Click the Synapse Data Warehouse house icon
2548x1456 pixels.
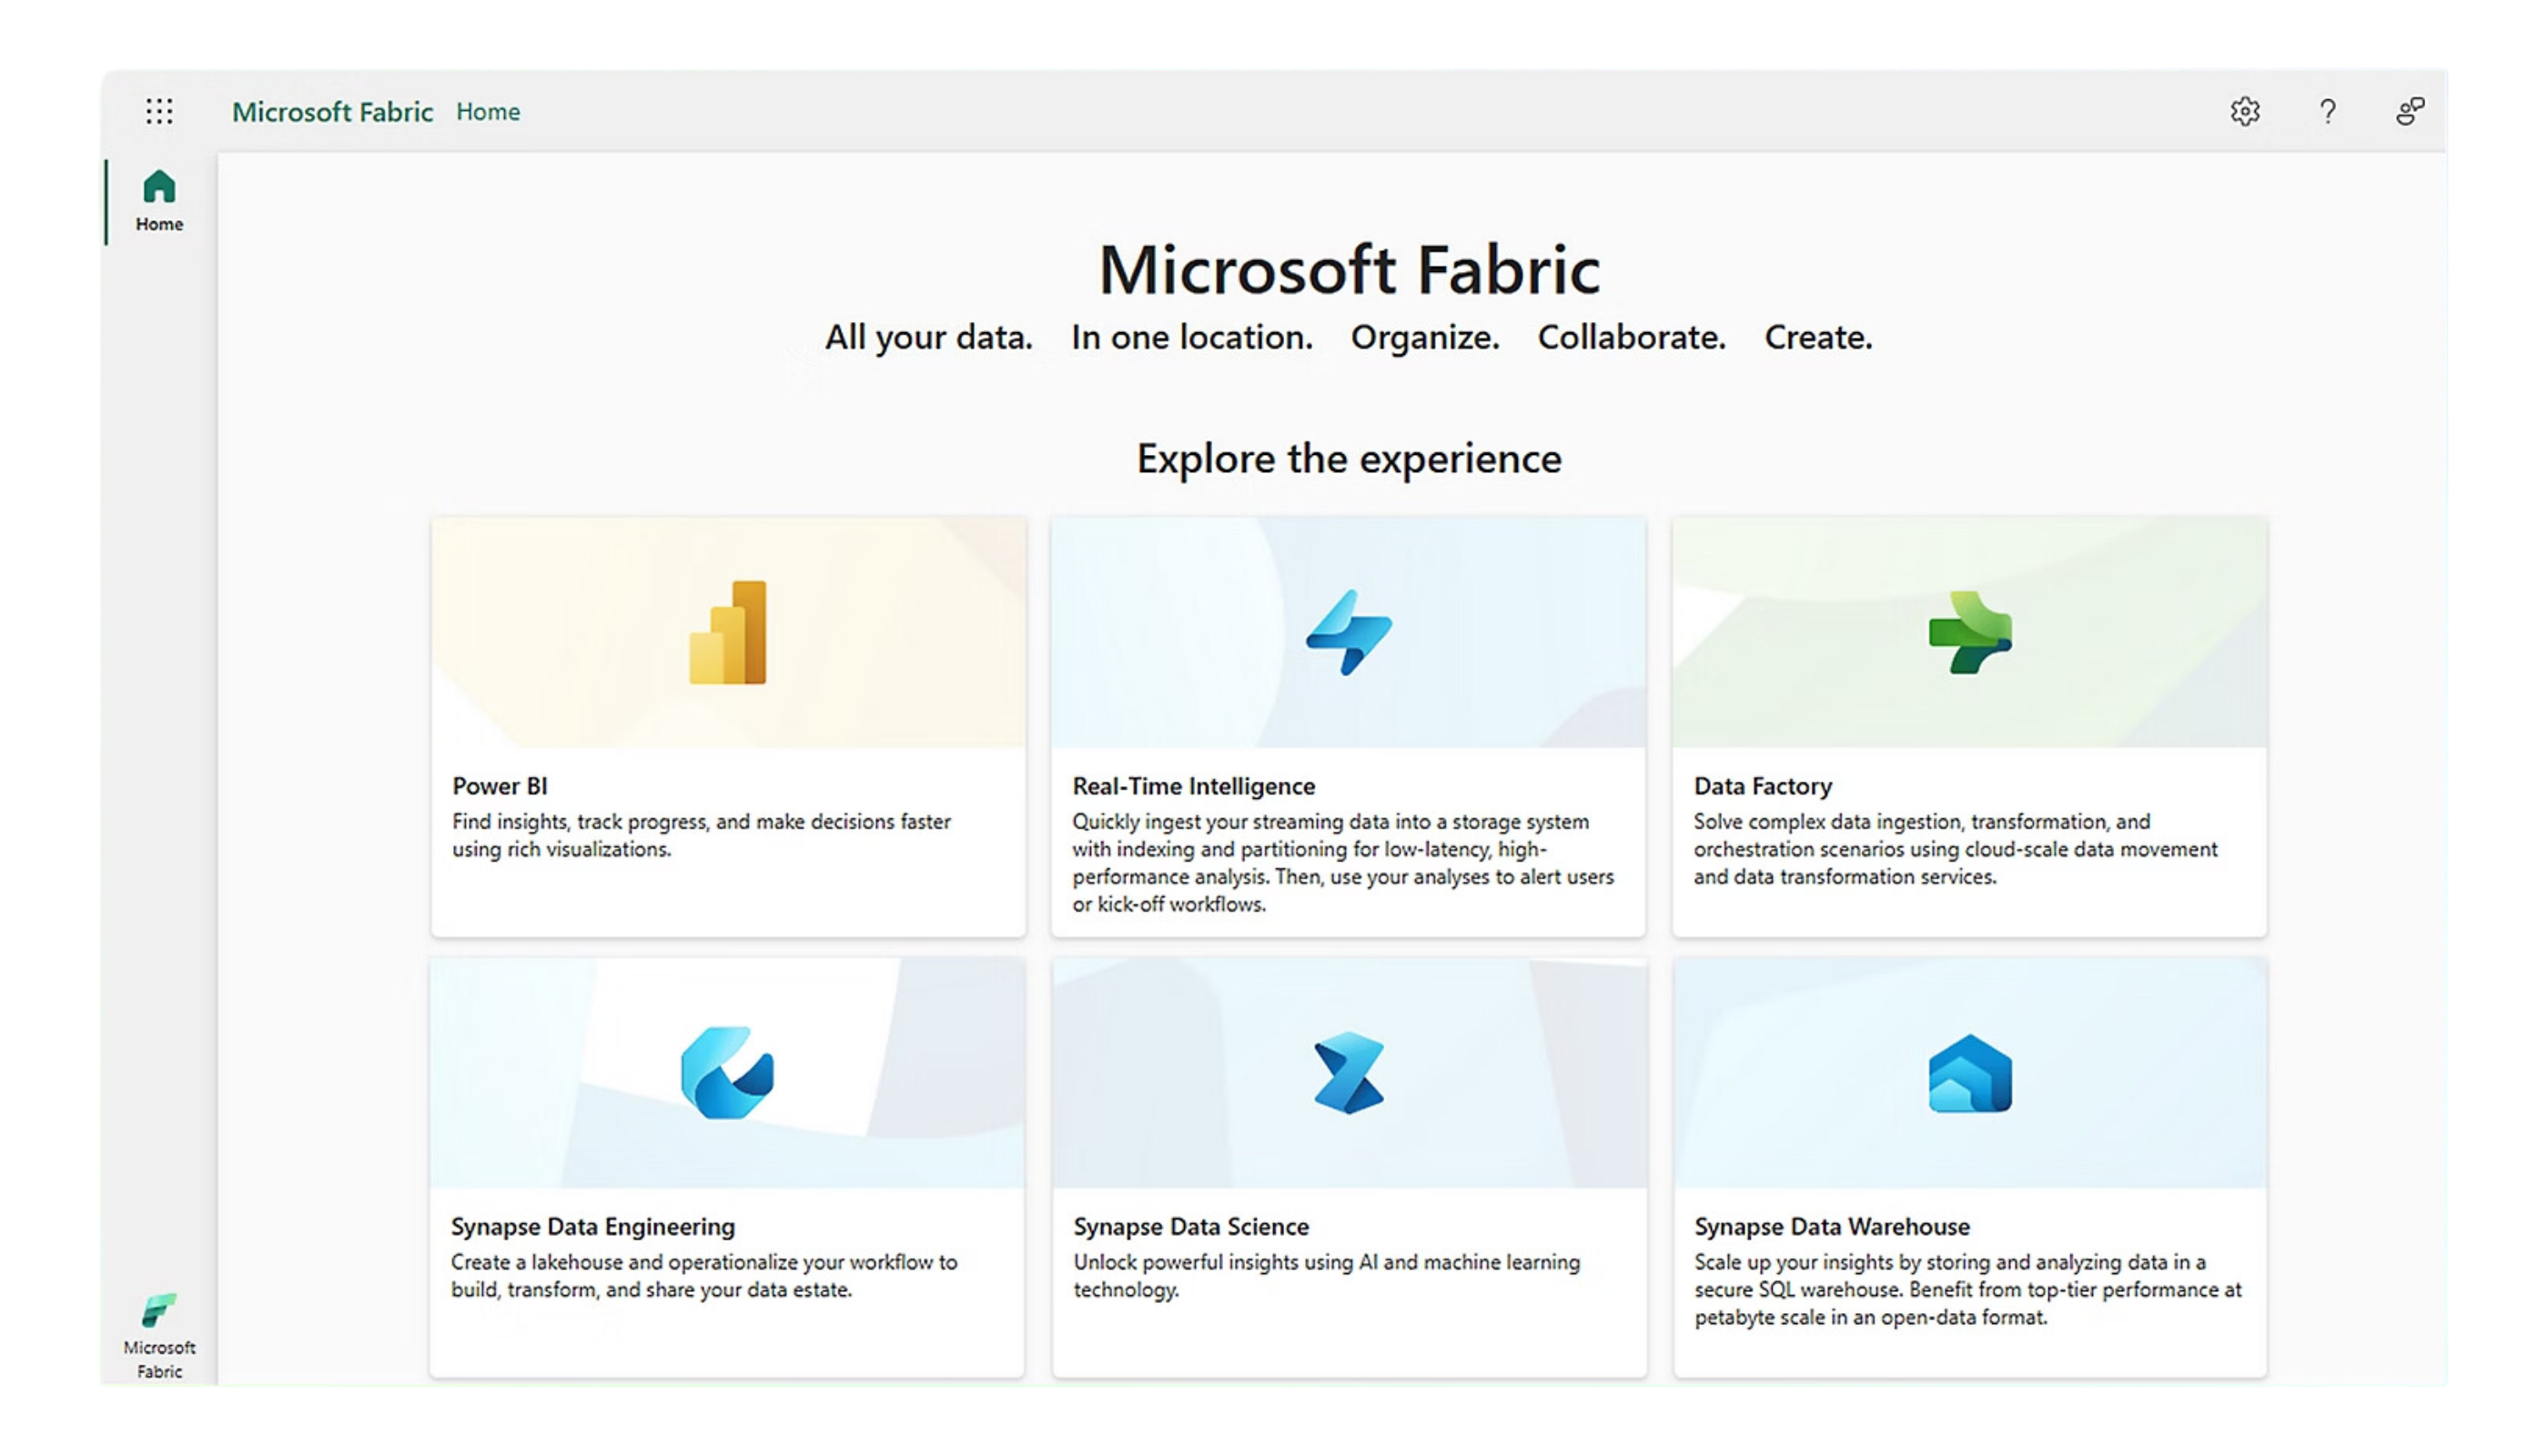(1970, 1073)
